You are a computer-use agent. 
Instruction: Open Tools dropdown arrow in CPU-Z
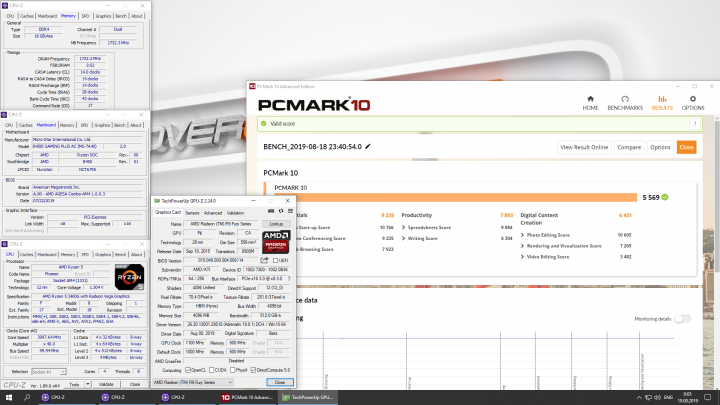[87, 384]
